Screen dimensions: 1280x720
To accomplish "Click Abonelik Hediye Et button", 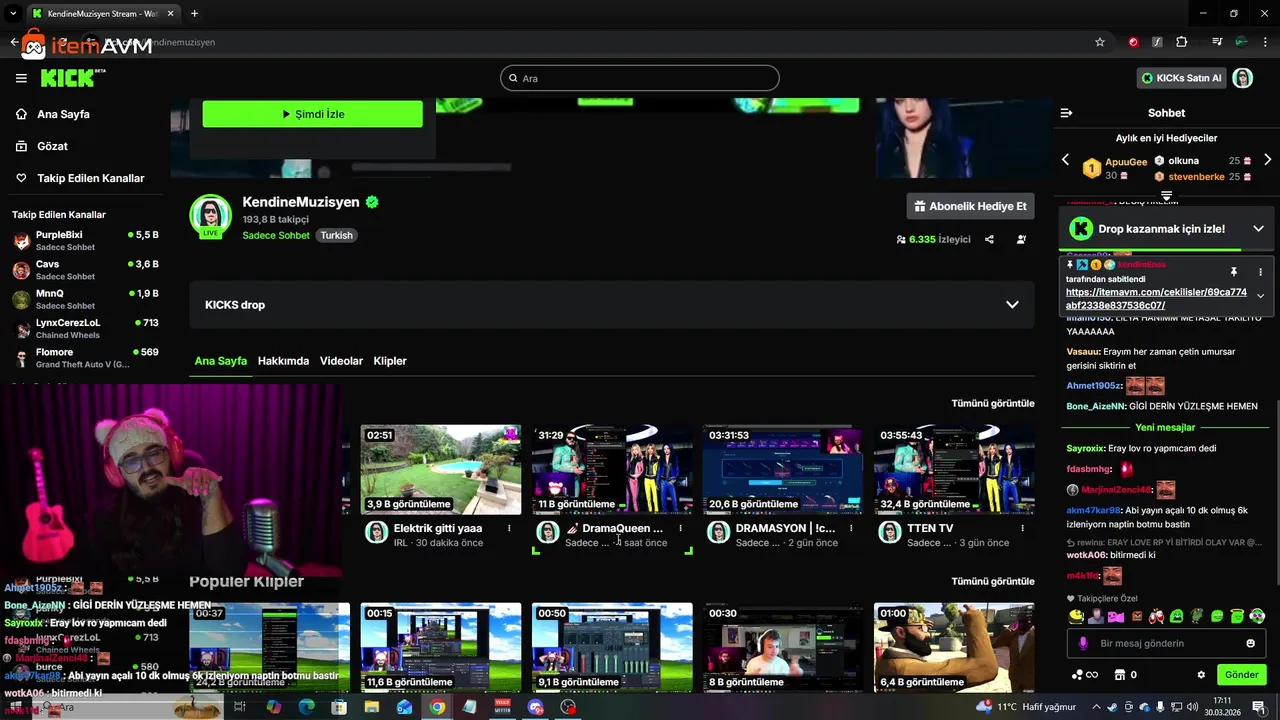I will (970, 206).
